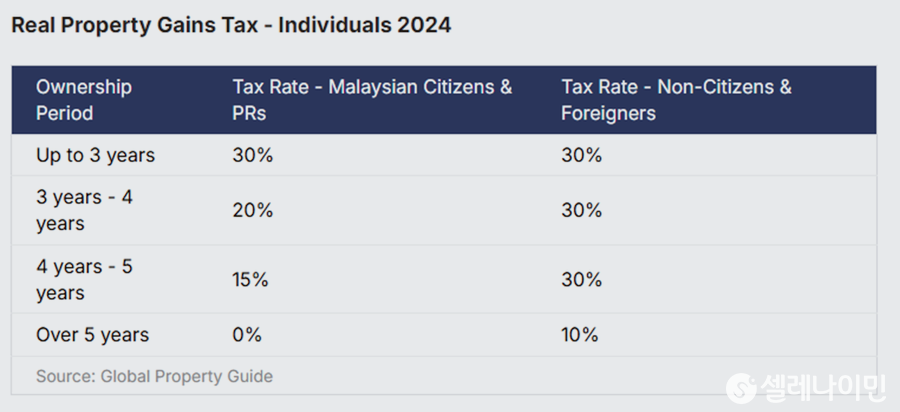This screenshot has width=900, height=412.
Task: Click citizens 30% in Up to 3 years row
Action: tap(253, 156)
